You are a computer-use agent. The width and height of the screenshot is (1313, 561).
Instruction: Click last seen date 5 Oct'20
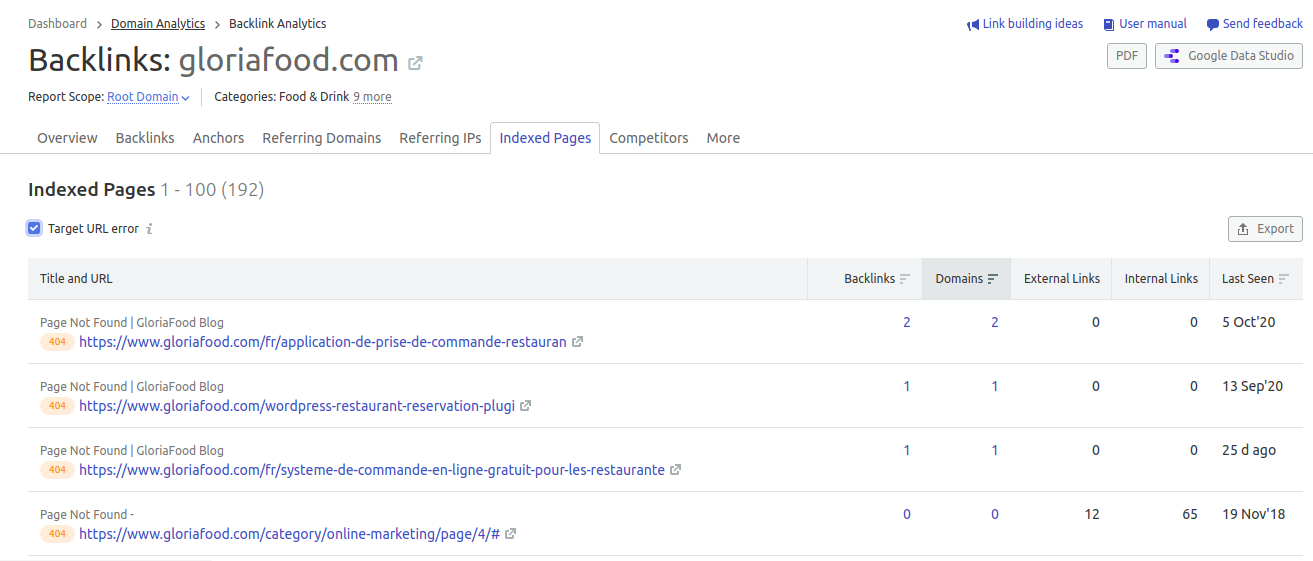(1249, 322)
